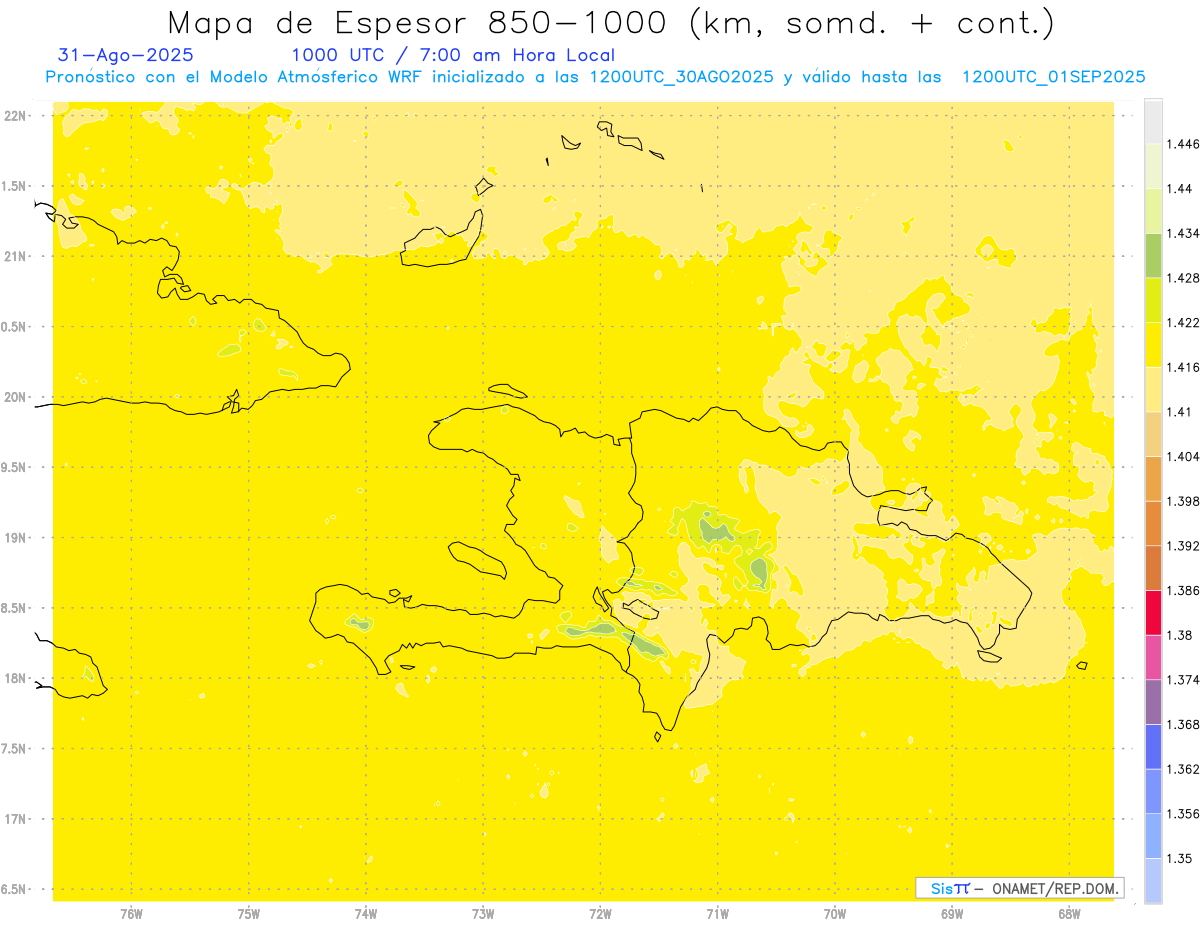Click the '76W' longitude label
Image resolution: width=1200 pixels, height=927 pixels.
pyautogui.click(x=132, y=914)
